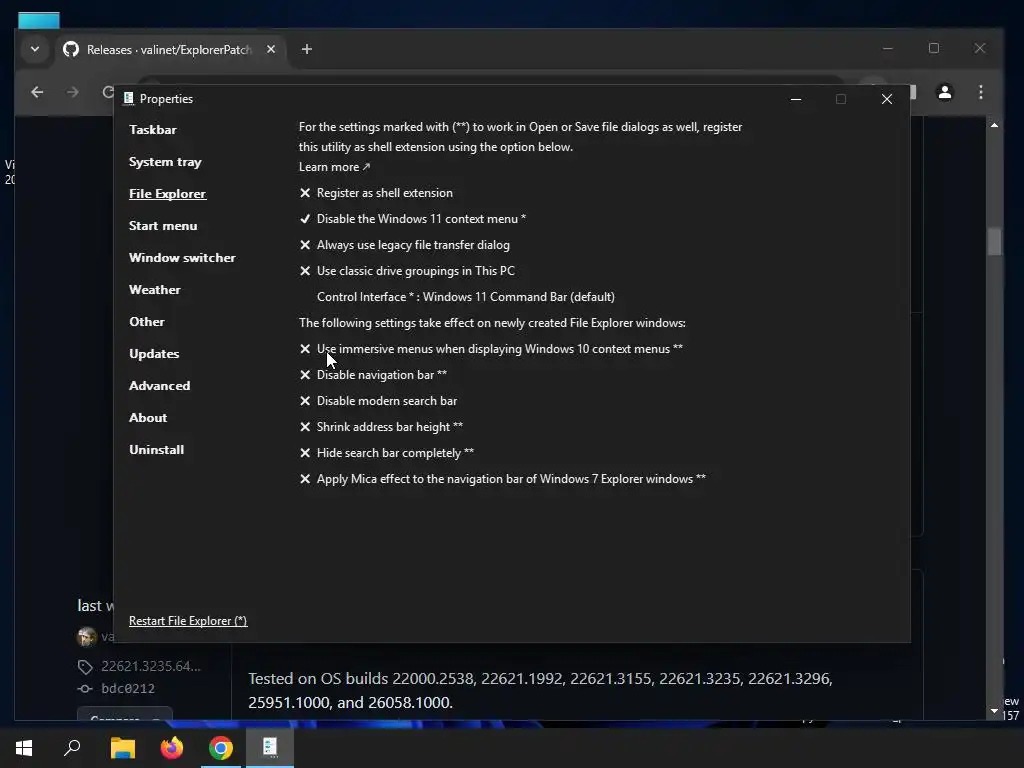Switch to Chrome in the taskbar

221,748
